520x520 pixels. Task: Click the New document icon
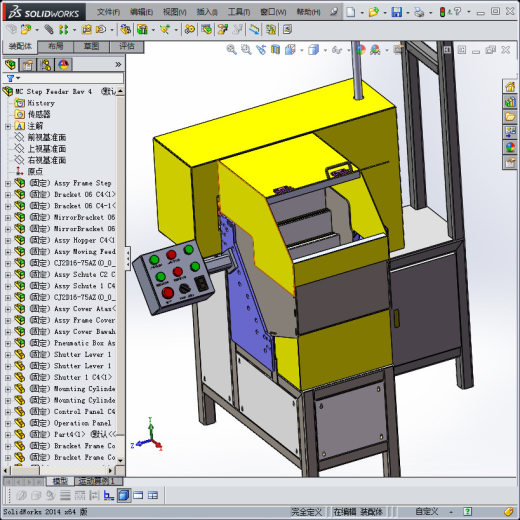click(351, 12)
